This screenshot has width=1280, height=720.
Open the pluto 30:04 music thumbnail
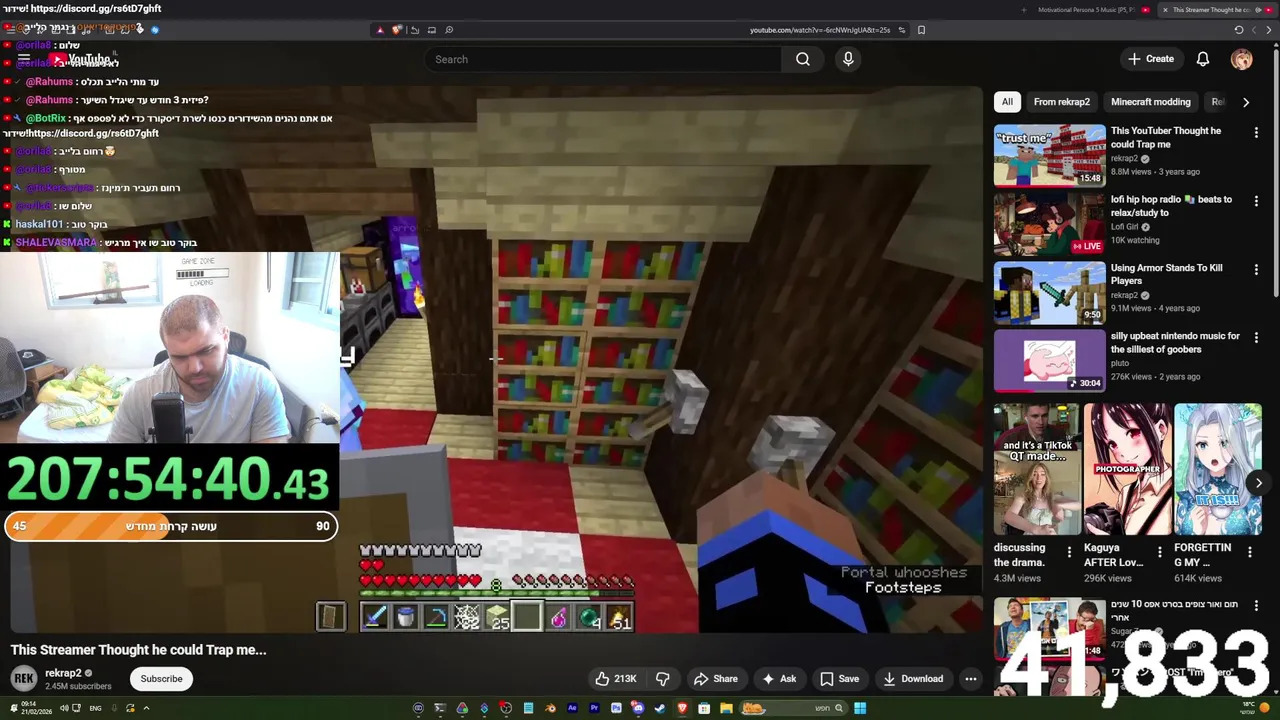1049,361
